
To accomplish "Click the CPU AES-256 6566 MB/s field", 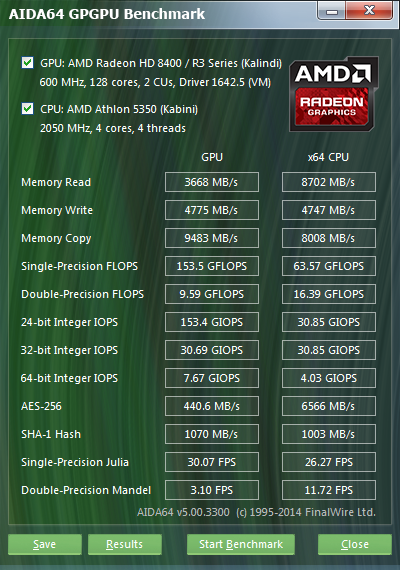I will (x=329, y=406).
